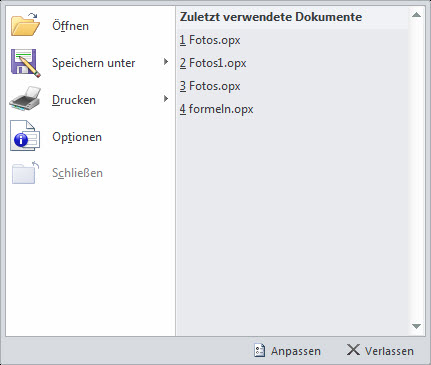431x365 pixels.
Task: Click the open folder icon beside Öffnen
Action: click(25, 25)
